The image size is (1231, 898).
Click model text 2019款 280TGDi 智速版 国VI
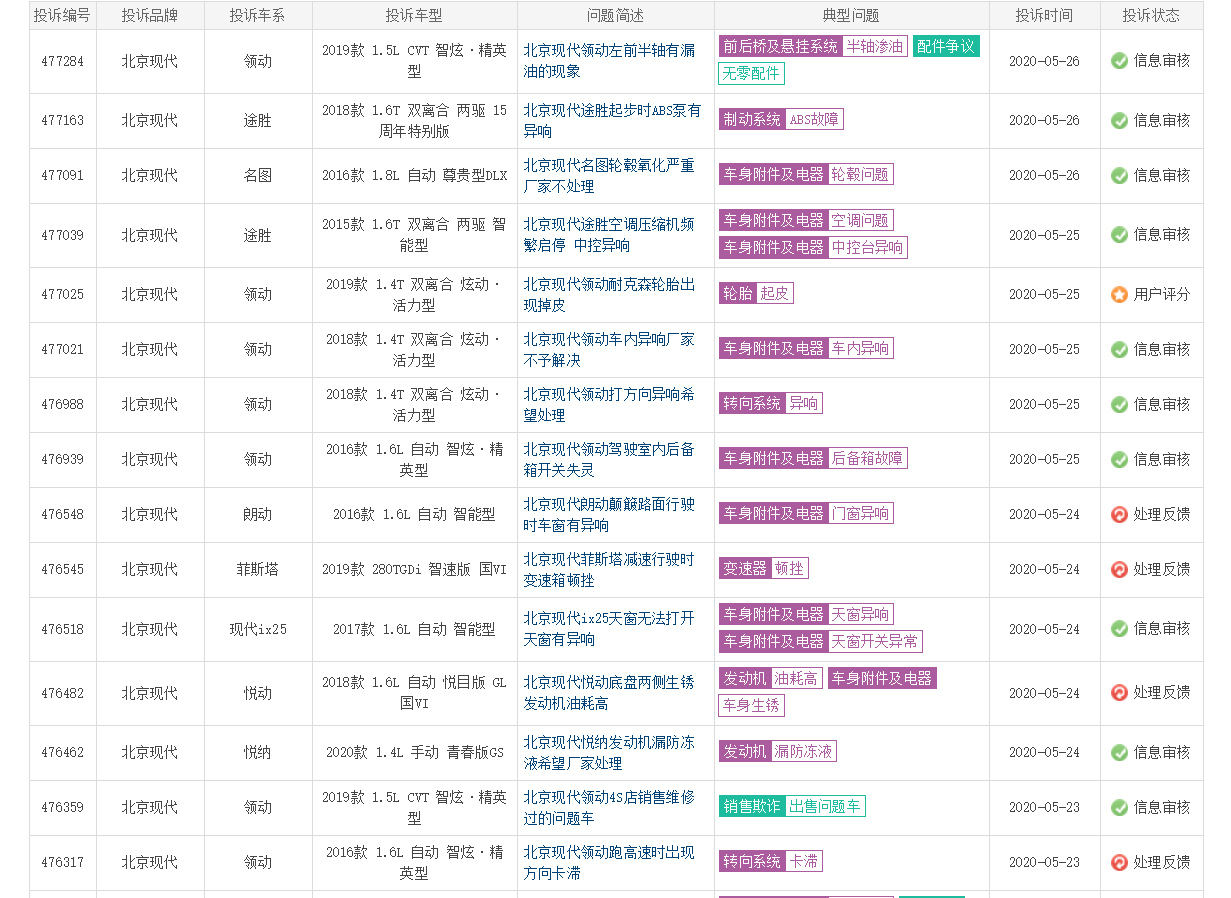click(x=414, y=569)
